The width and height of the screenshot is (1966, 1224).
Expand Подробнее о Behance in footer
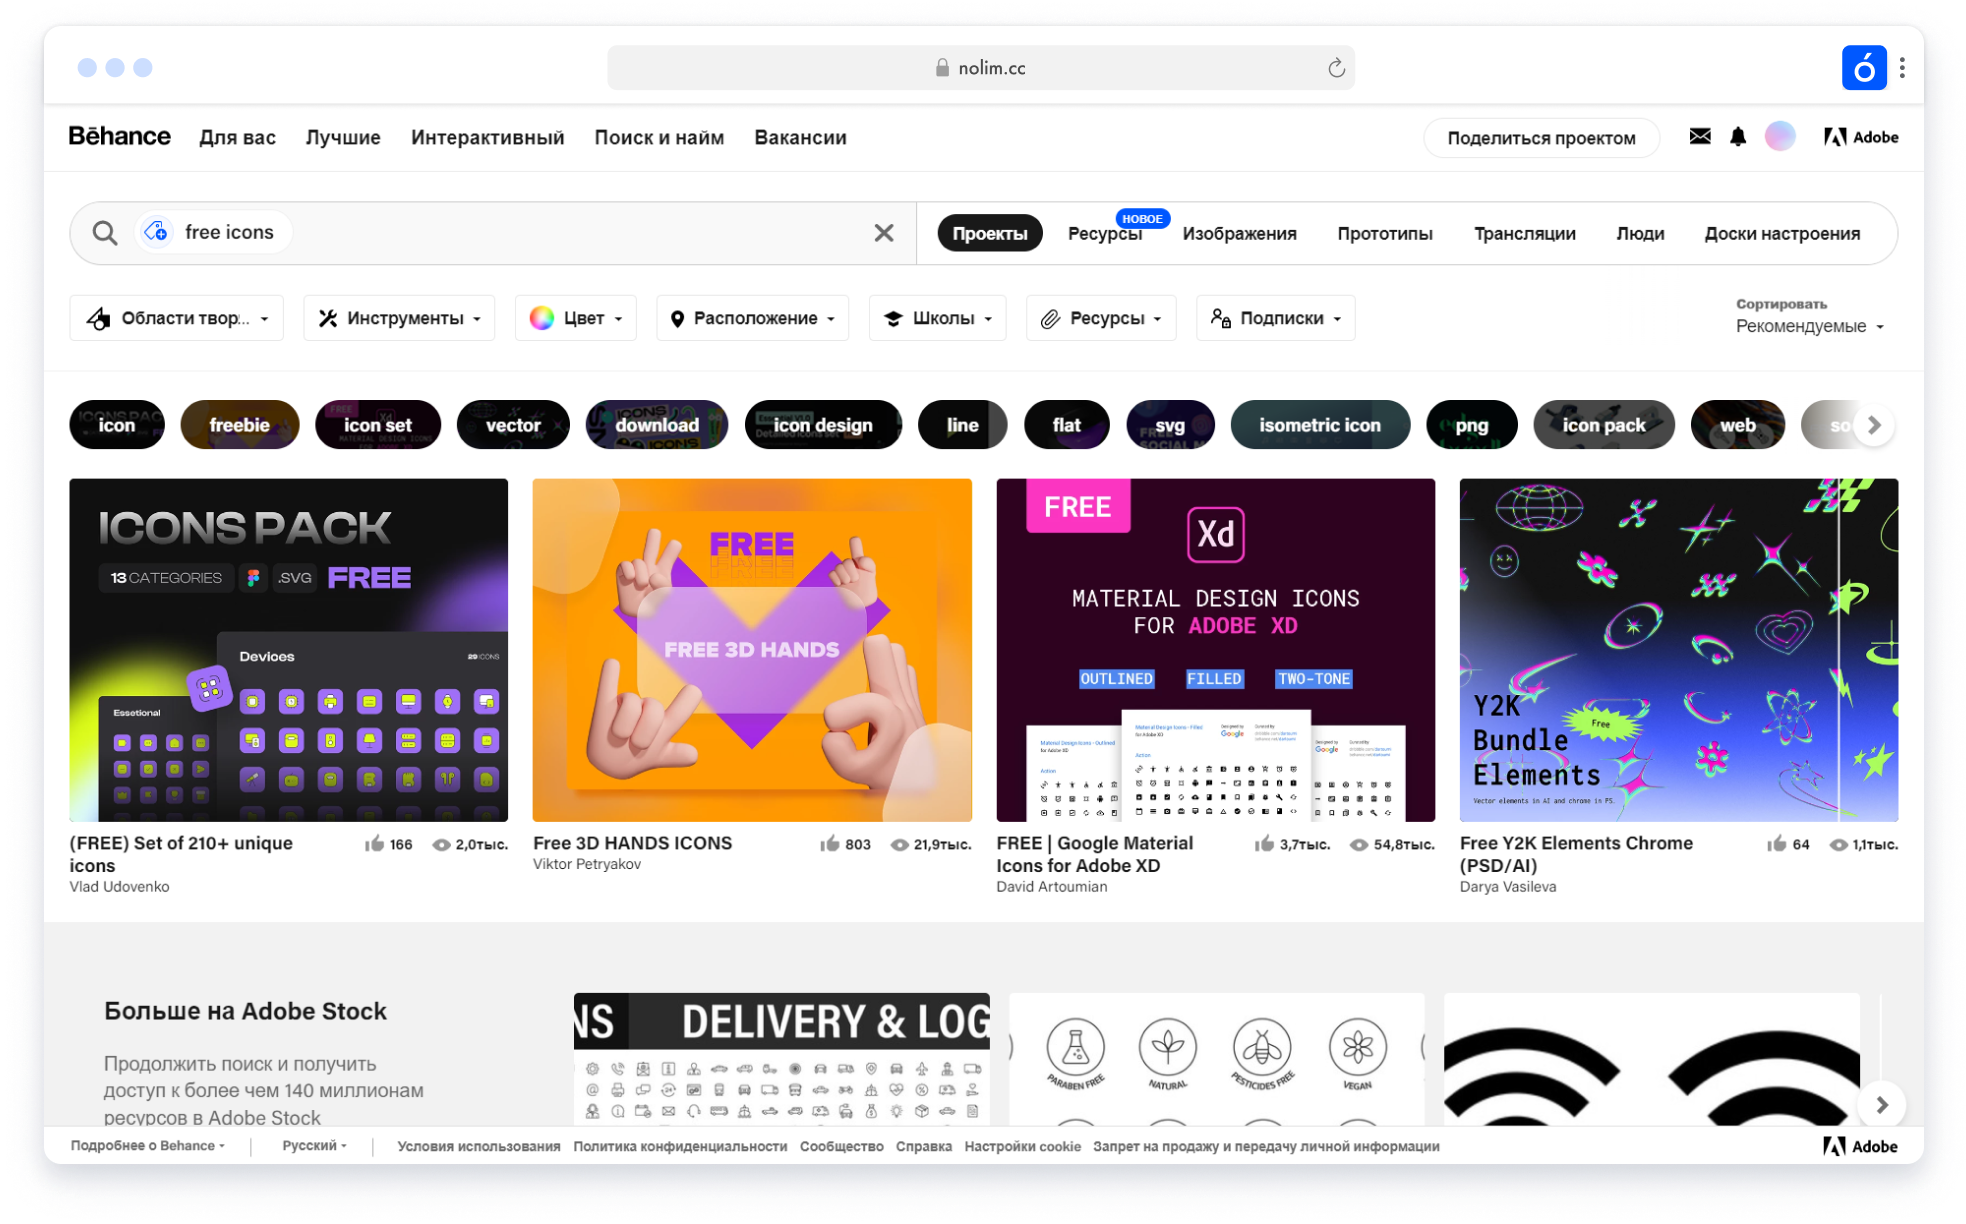coord(148,1146)
